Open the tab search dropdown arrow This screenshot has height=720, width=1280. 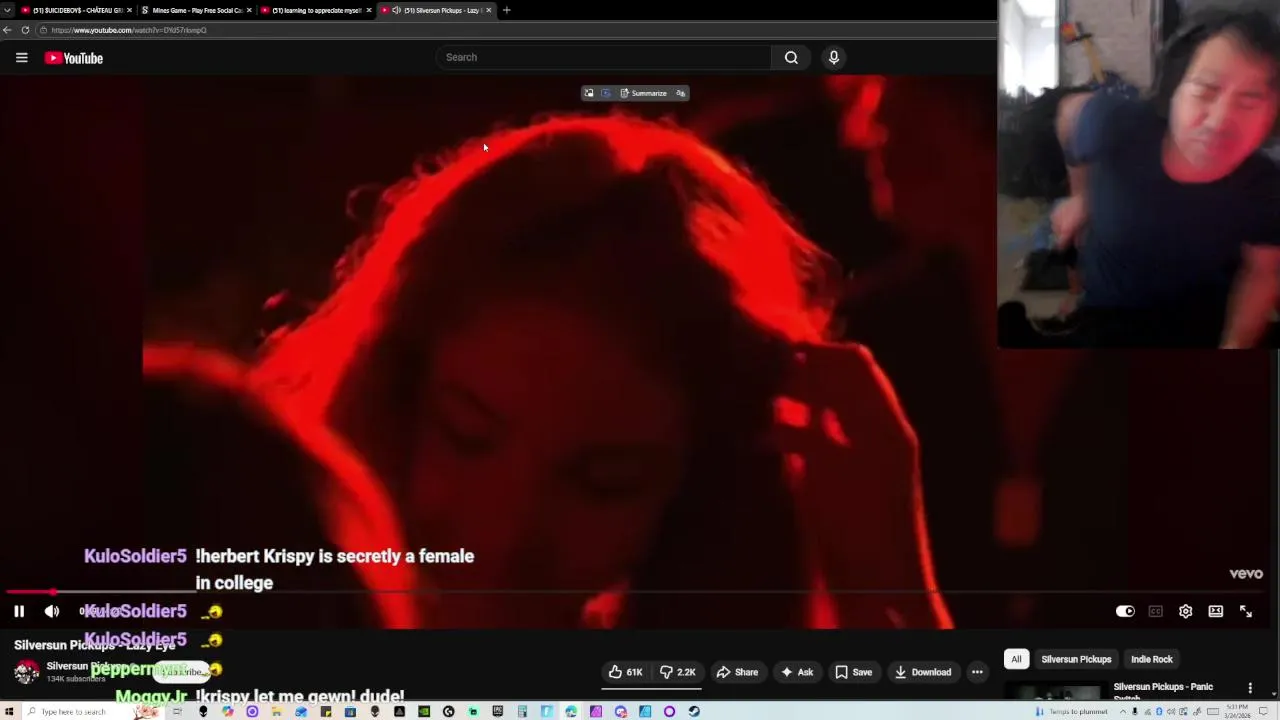click(x=6, y=10)
